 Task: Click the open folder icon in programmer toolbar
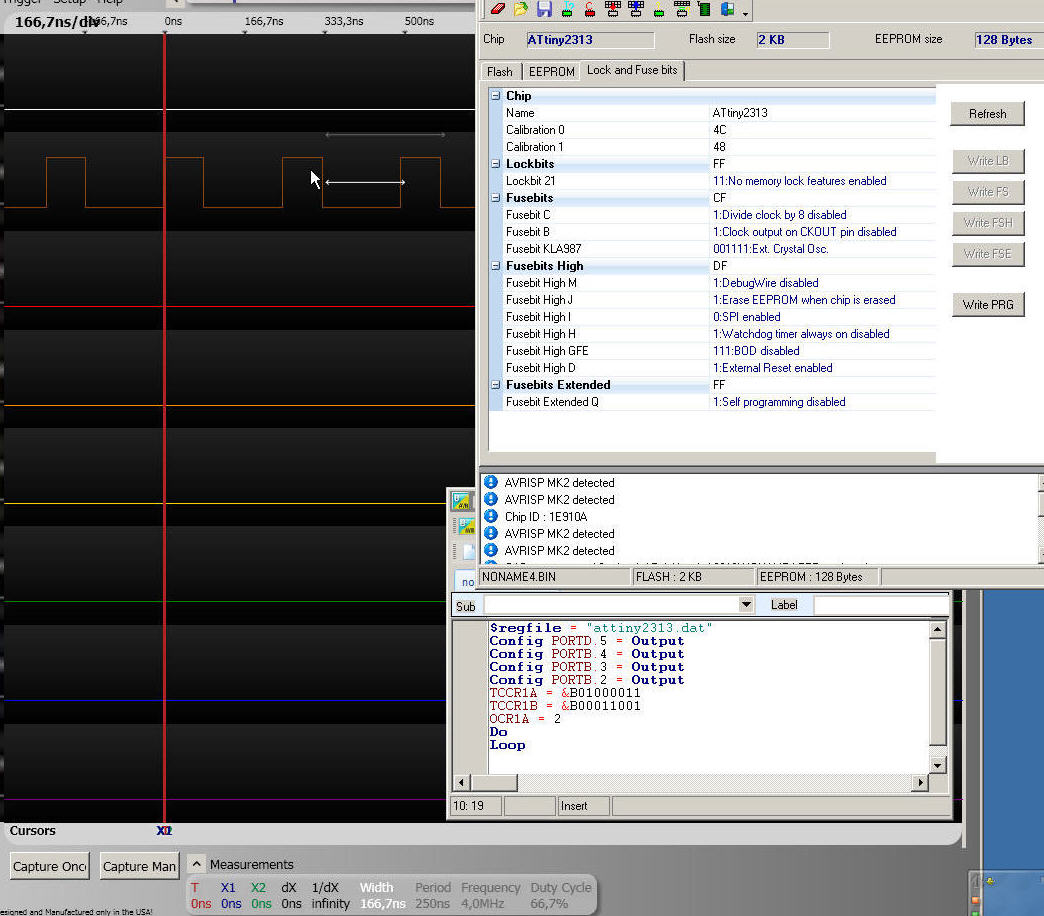(521, 9)
